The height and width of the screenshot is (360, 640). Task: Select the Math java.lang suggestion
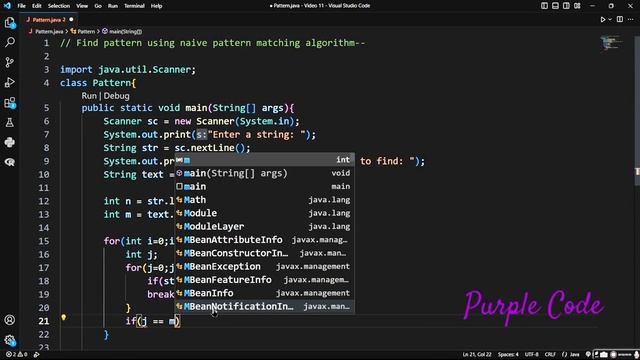(x=264, y=200)
